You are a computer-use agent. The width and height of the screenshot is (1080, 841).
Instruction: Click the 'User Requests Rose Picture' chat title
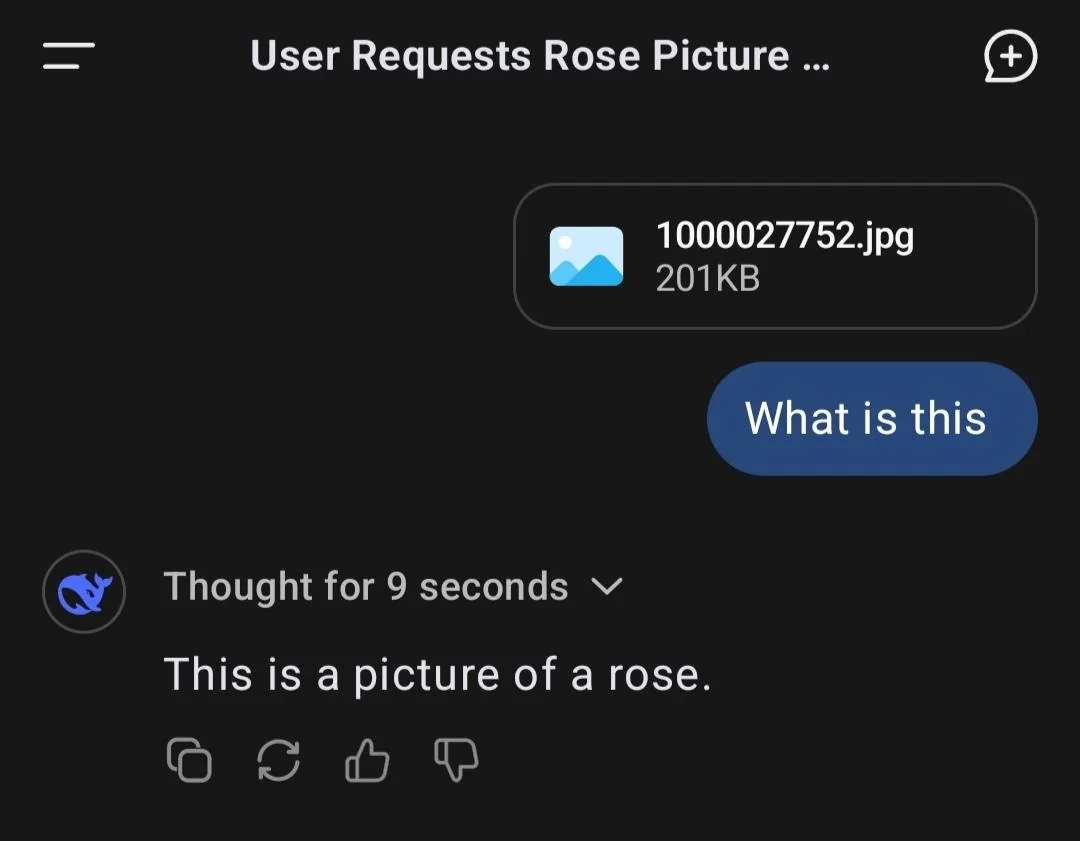click(x=519, y=55)
